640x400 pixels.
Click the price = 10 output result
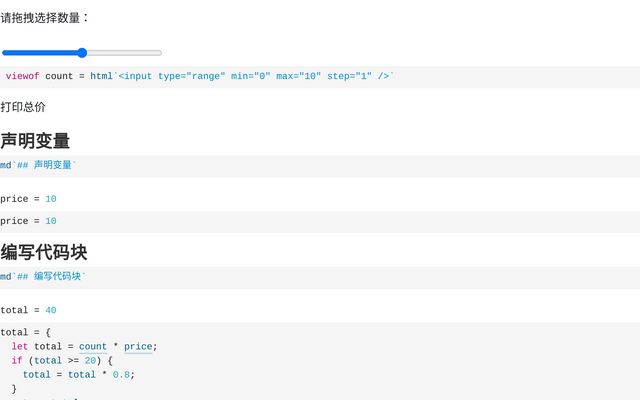[x=28, y=199]
